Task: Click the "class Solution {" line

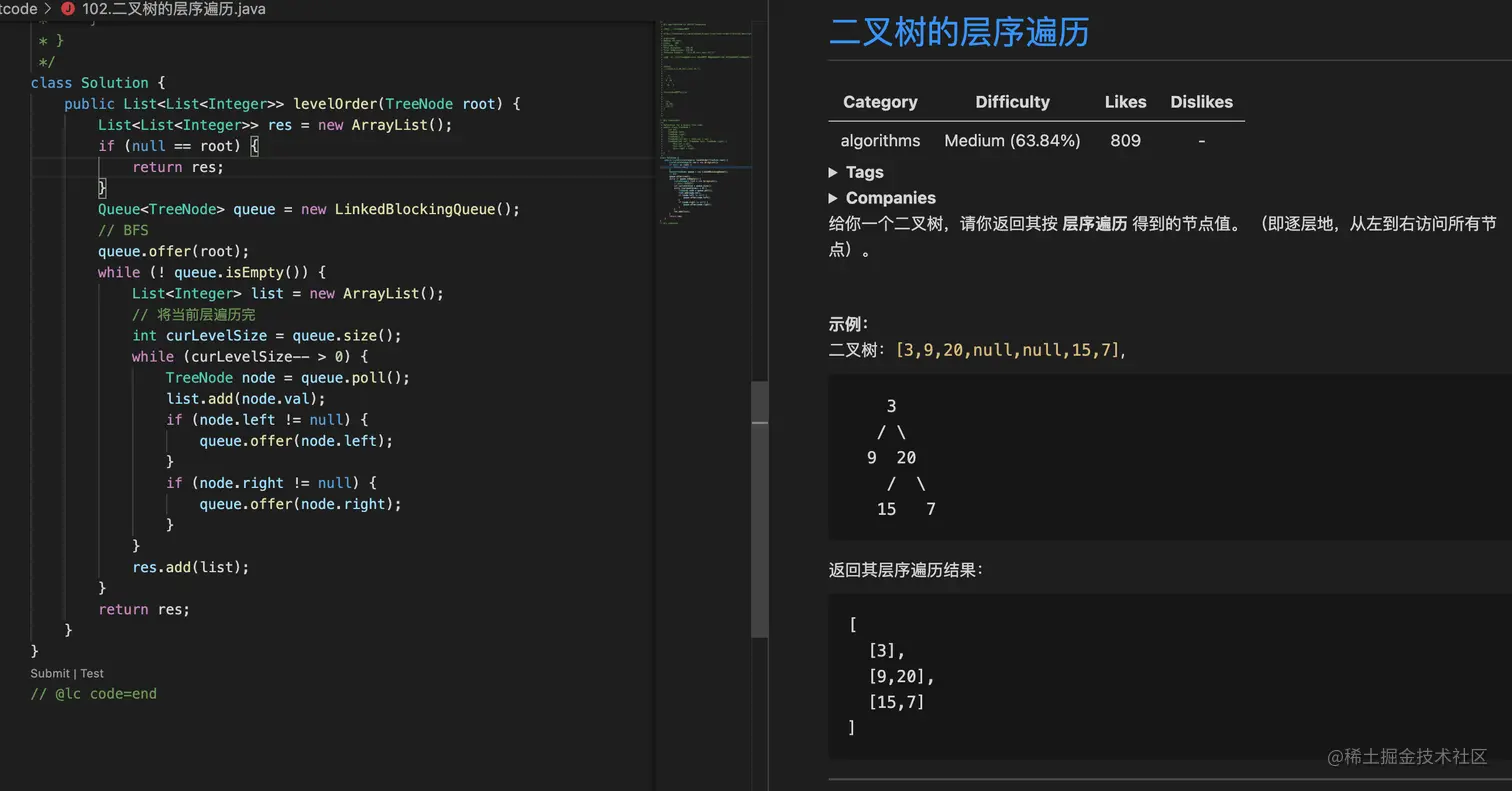Action: coord(98,83)
